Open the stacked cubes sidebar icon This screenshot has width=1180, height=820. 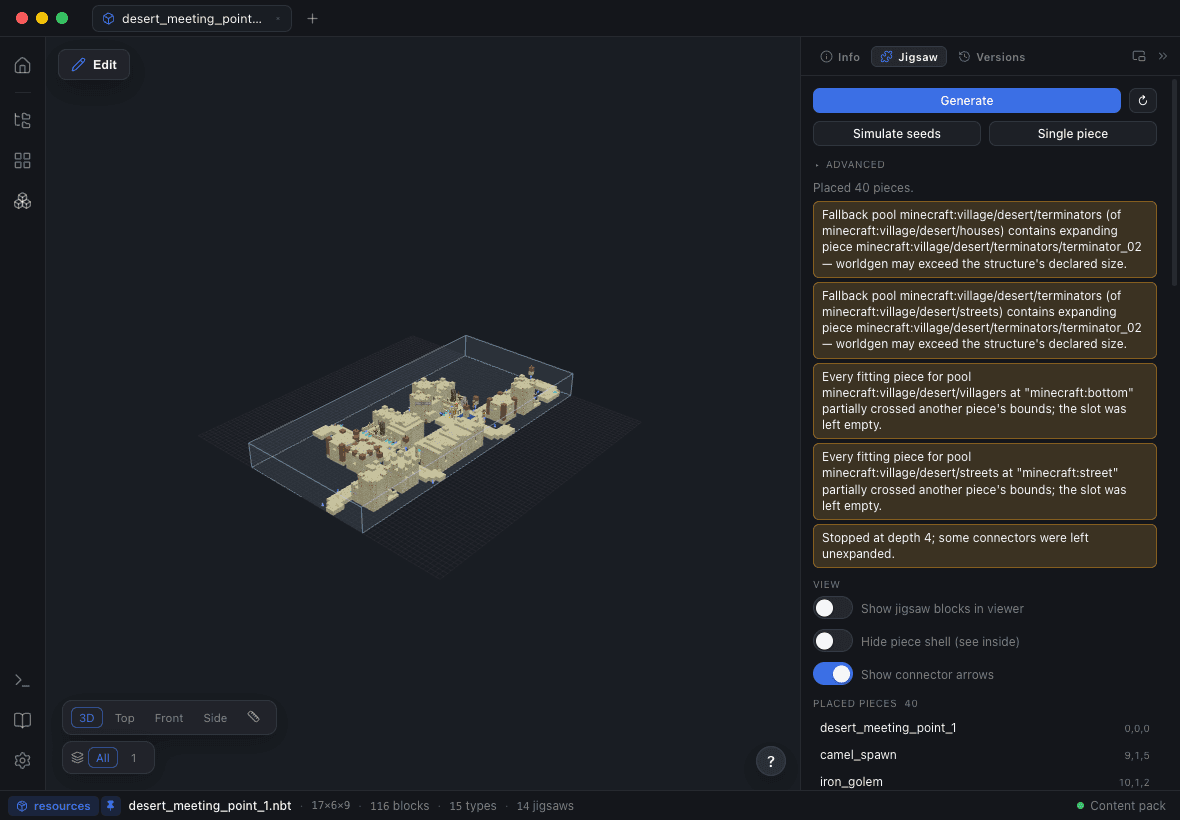[23, 201]
